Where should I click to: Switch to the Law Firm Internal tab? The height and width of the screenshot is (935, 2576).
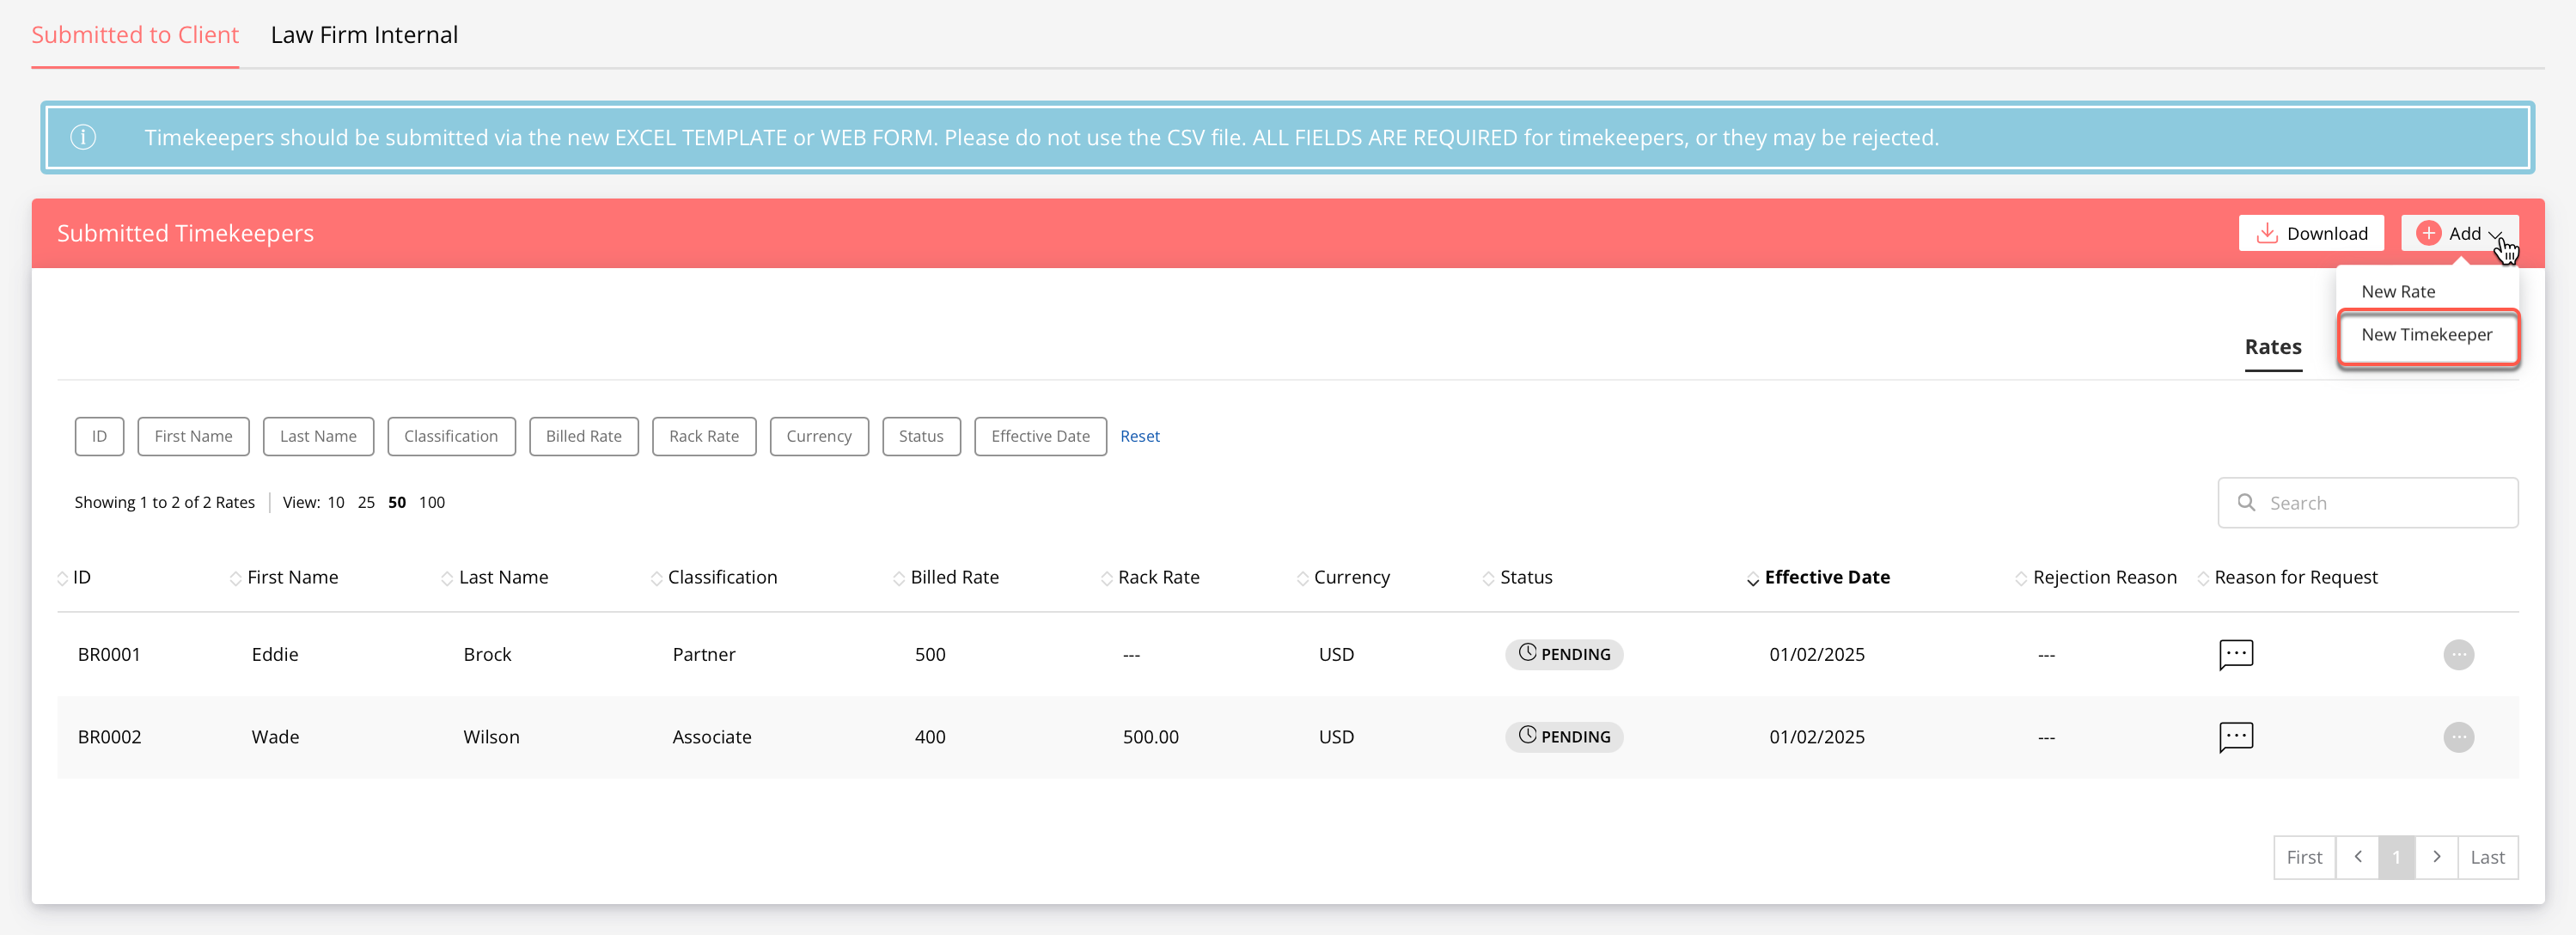[364, 33]
